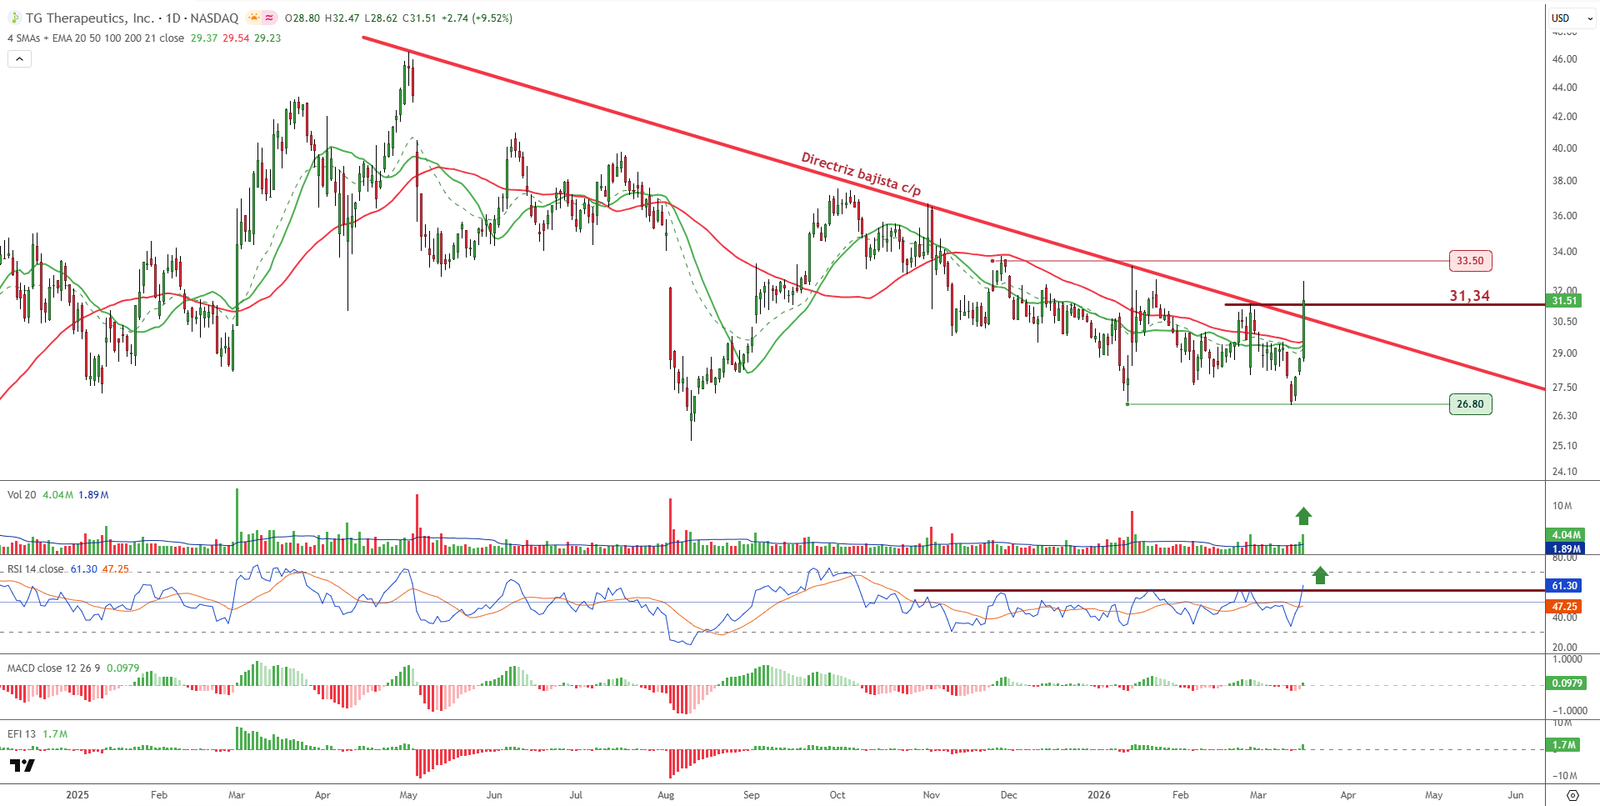Click the 31.51 current price tag on axis

[x=1564, y=301]
